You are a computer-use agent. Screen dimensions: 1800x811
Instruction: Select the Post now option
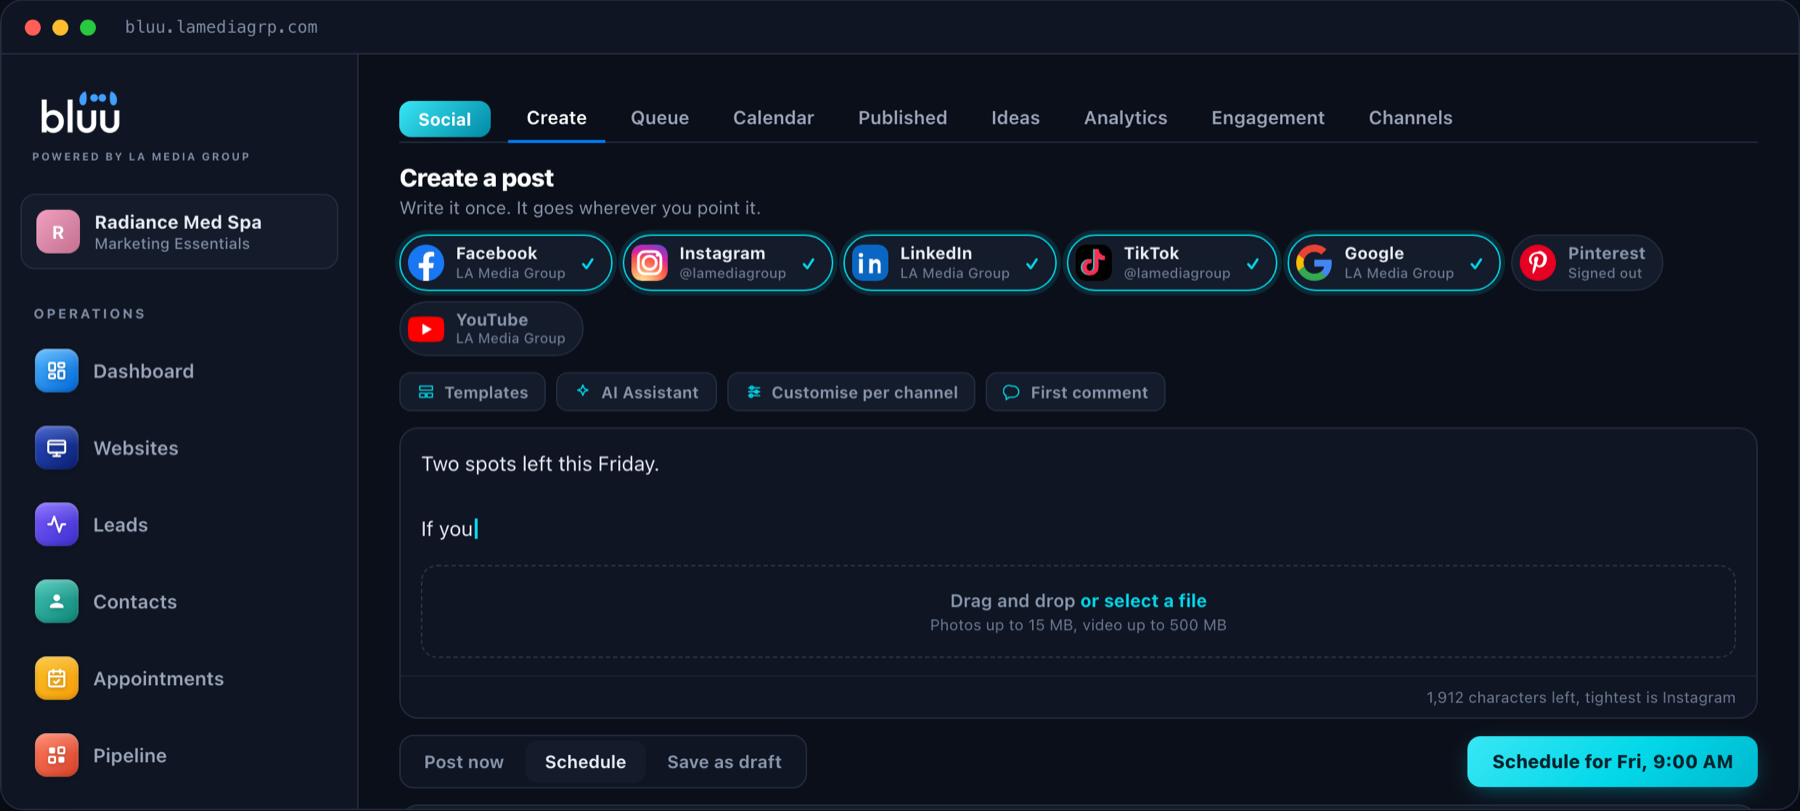(x=464, y=762)
